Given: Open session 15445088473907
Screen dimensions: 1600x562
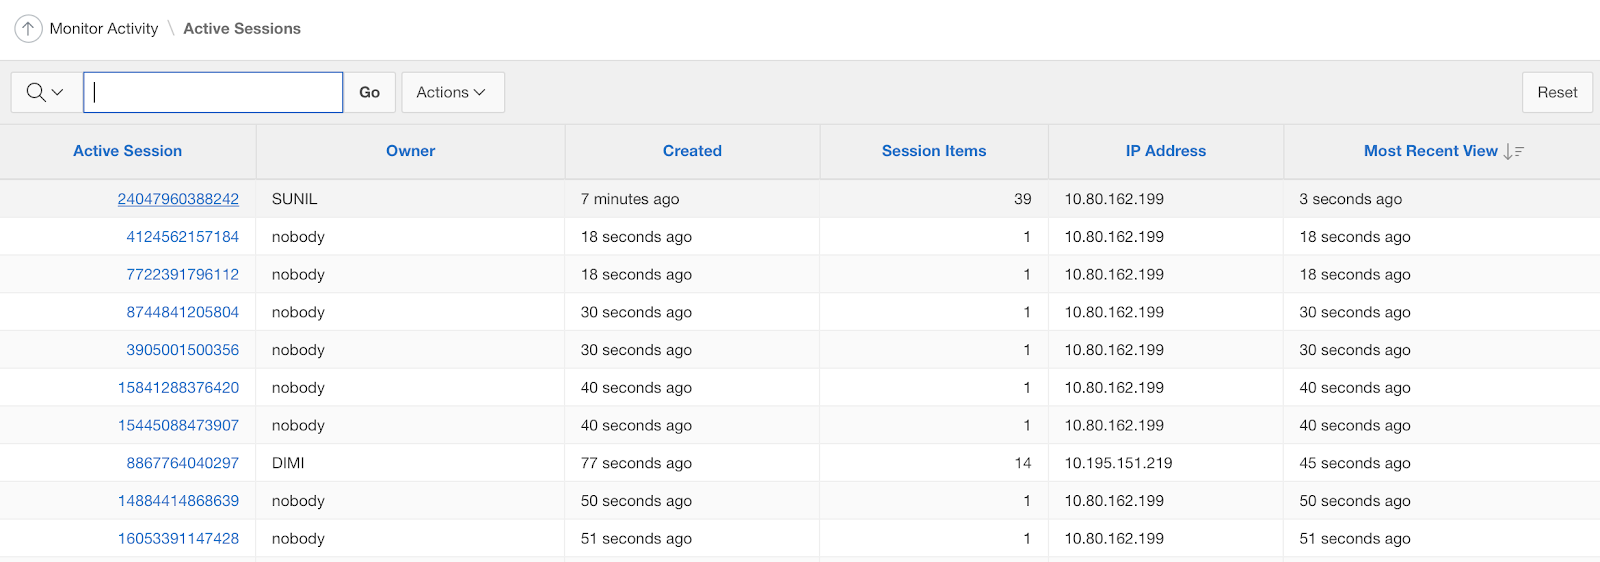Looking at the screenshot, I should tap(178, 425).
